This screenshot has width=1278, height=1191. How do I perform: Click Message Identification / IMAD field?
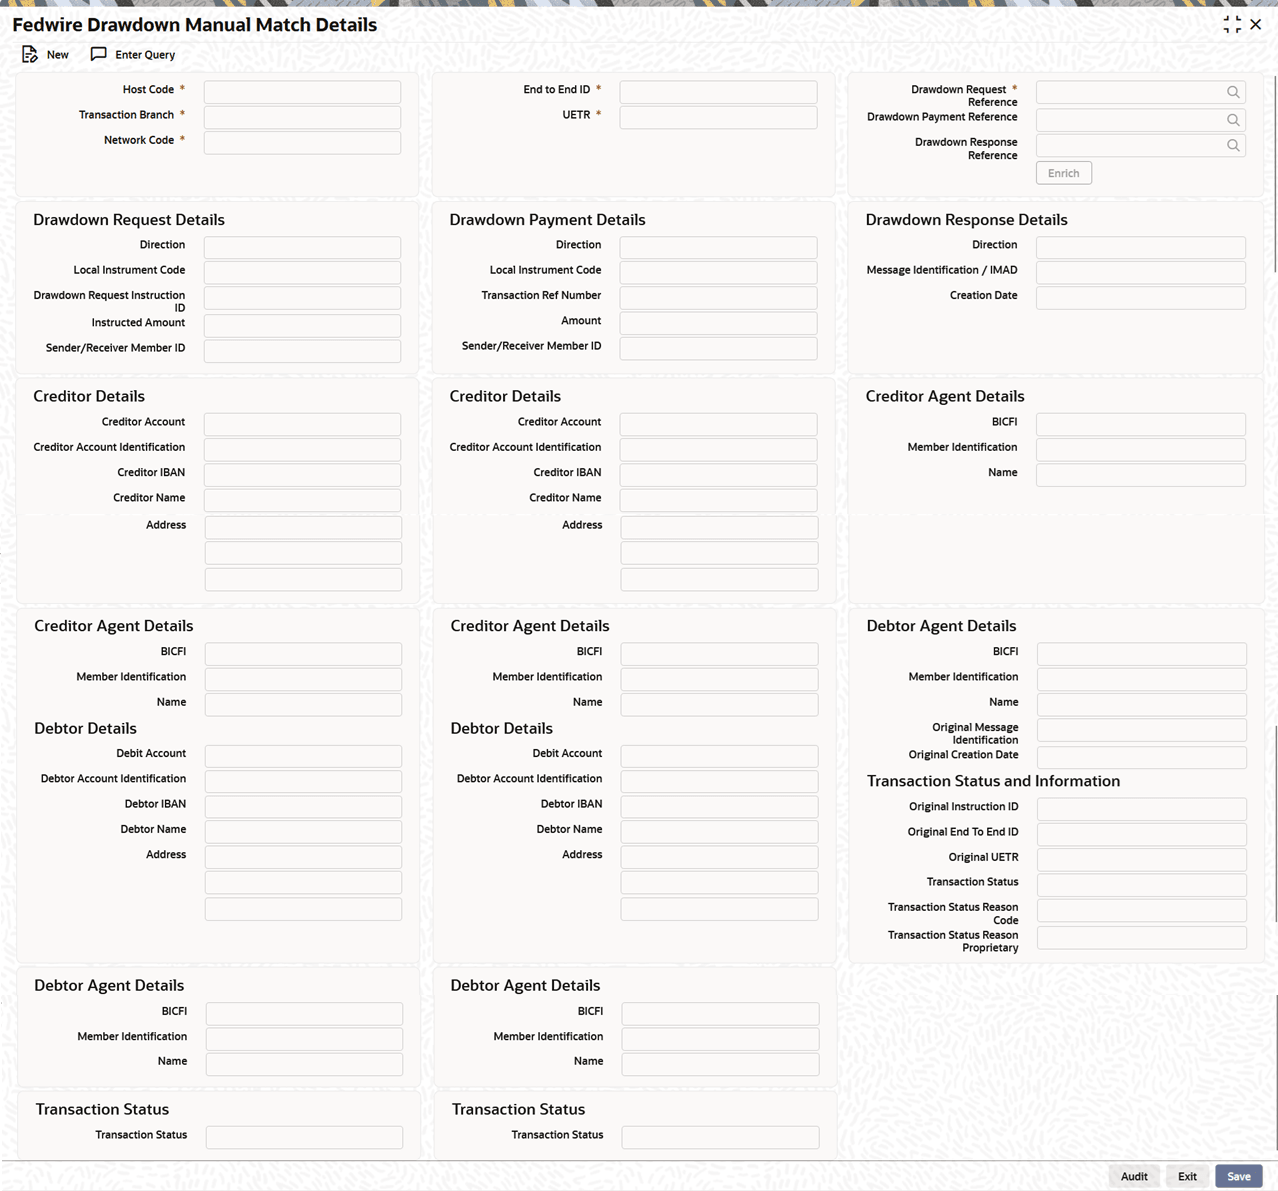tap(1141, 272)
